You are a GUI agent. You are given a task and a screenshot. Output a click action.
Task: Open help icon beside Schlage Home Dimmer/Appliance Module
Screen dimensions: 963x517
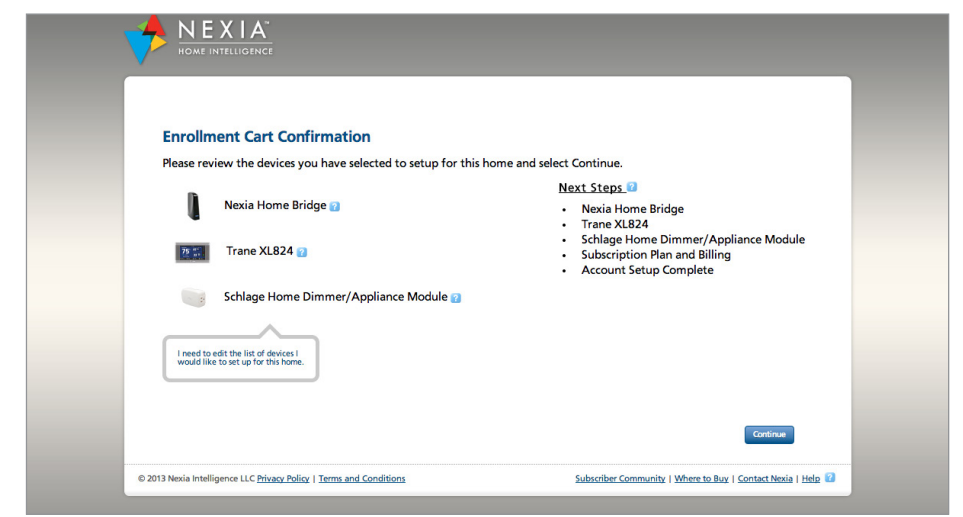pyautogui.click(x=456, y=298)
